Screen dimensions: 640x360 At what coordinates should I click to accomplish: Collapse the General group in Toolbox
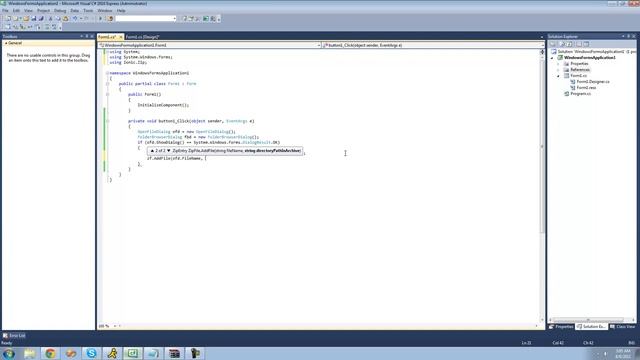[x=6, y=43]
